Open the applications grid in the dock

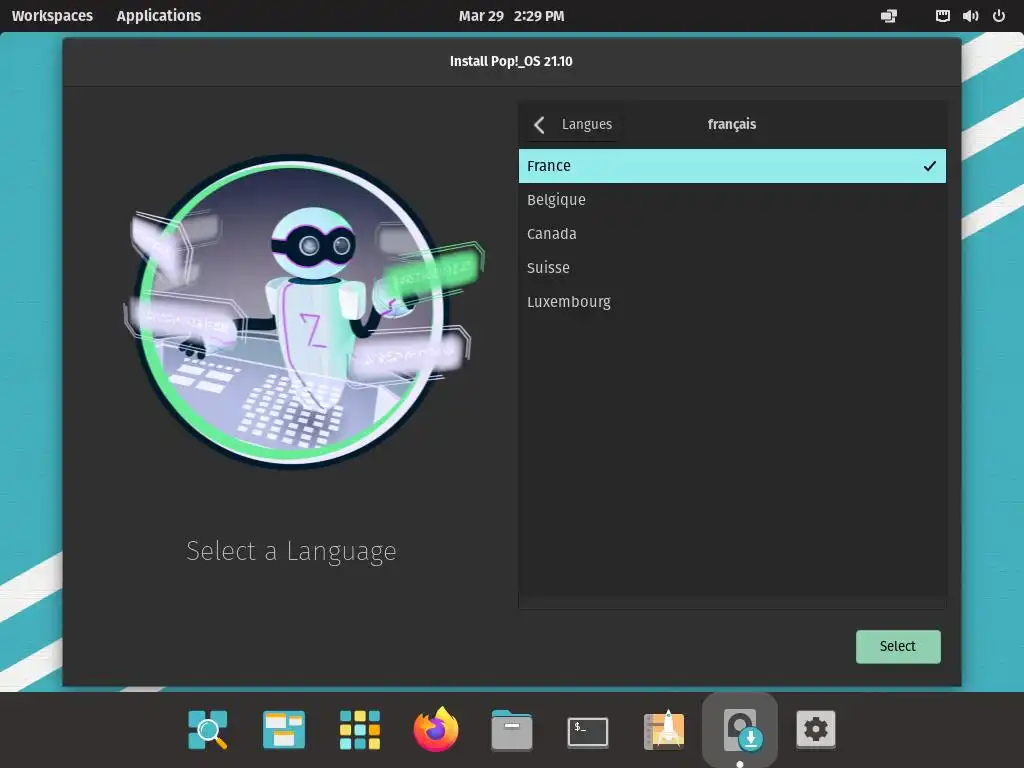coord(360,729)
